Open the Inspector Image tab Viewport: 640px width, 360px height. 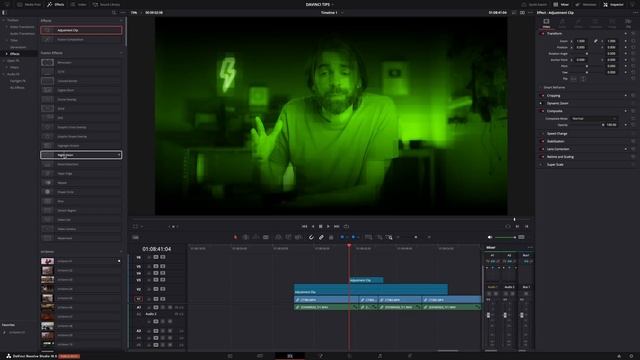point(612,23)
